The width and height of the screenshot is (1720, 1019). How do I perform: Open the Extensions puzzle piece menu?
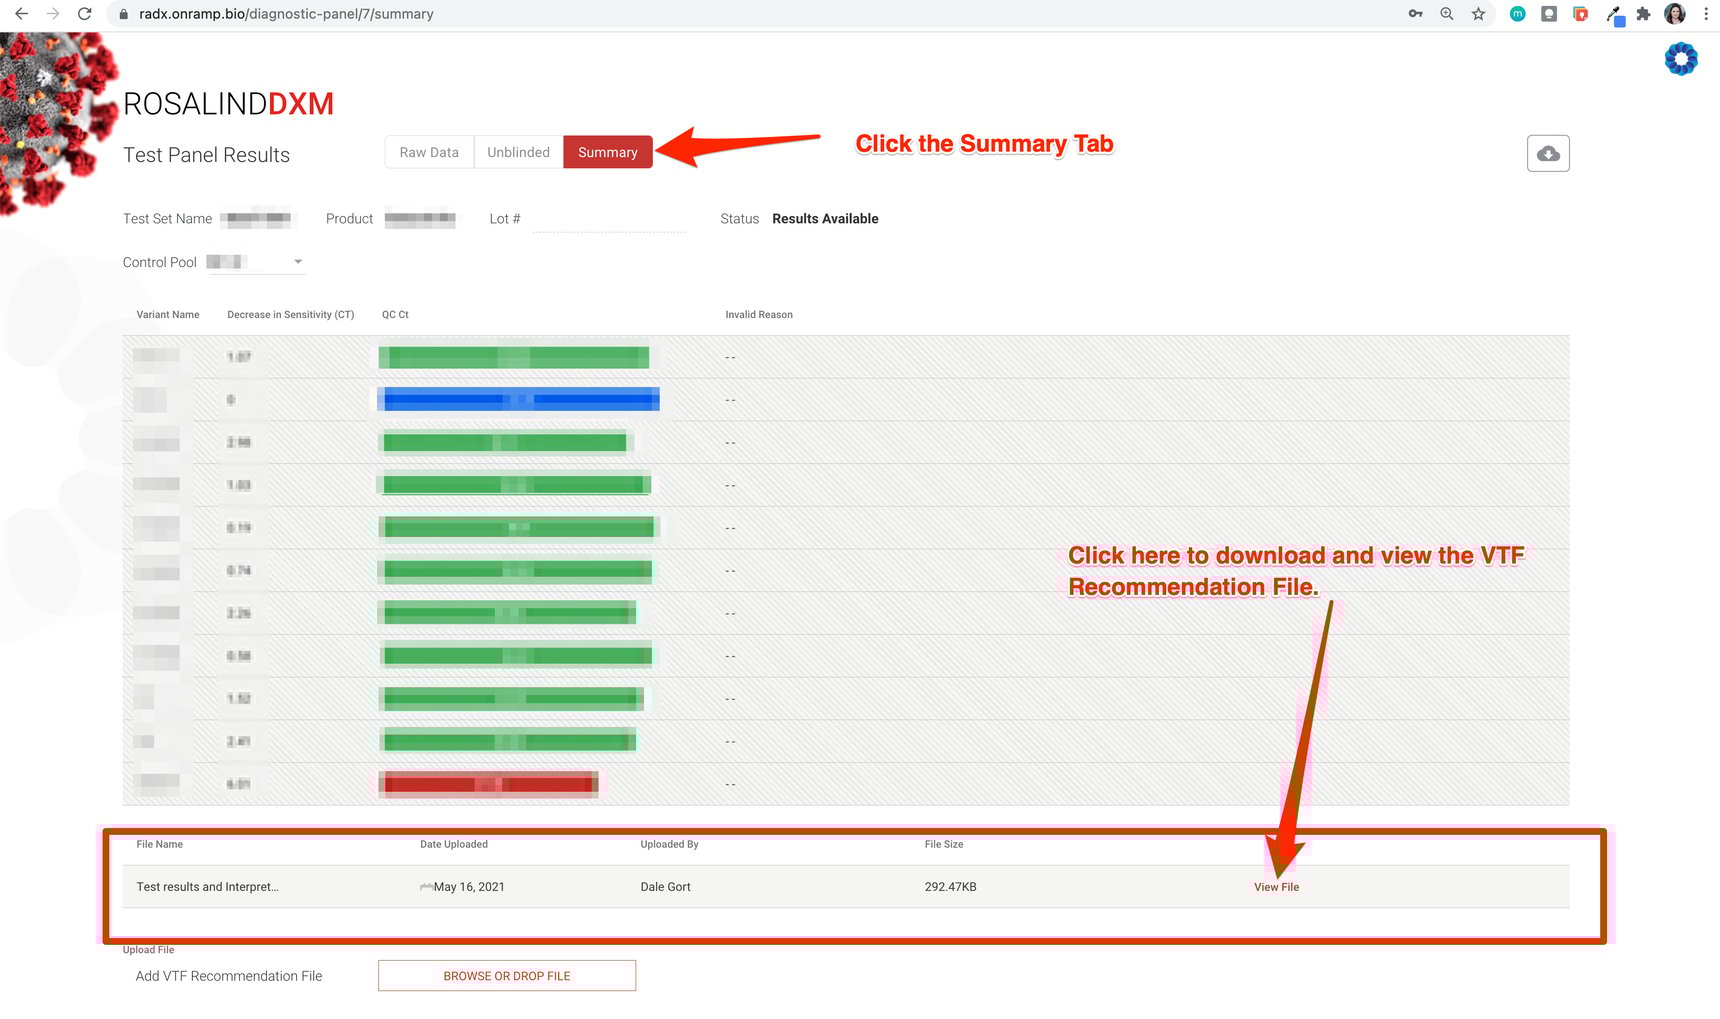[1643, 14]
